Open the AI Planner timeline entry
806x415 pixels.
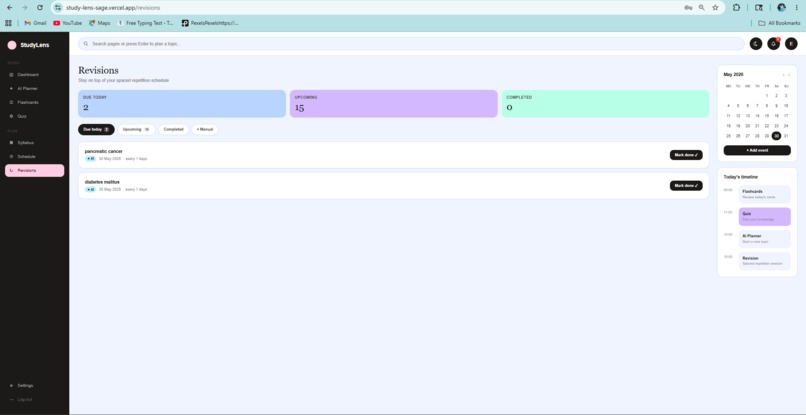(765, 239)
